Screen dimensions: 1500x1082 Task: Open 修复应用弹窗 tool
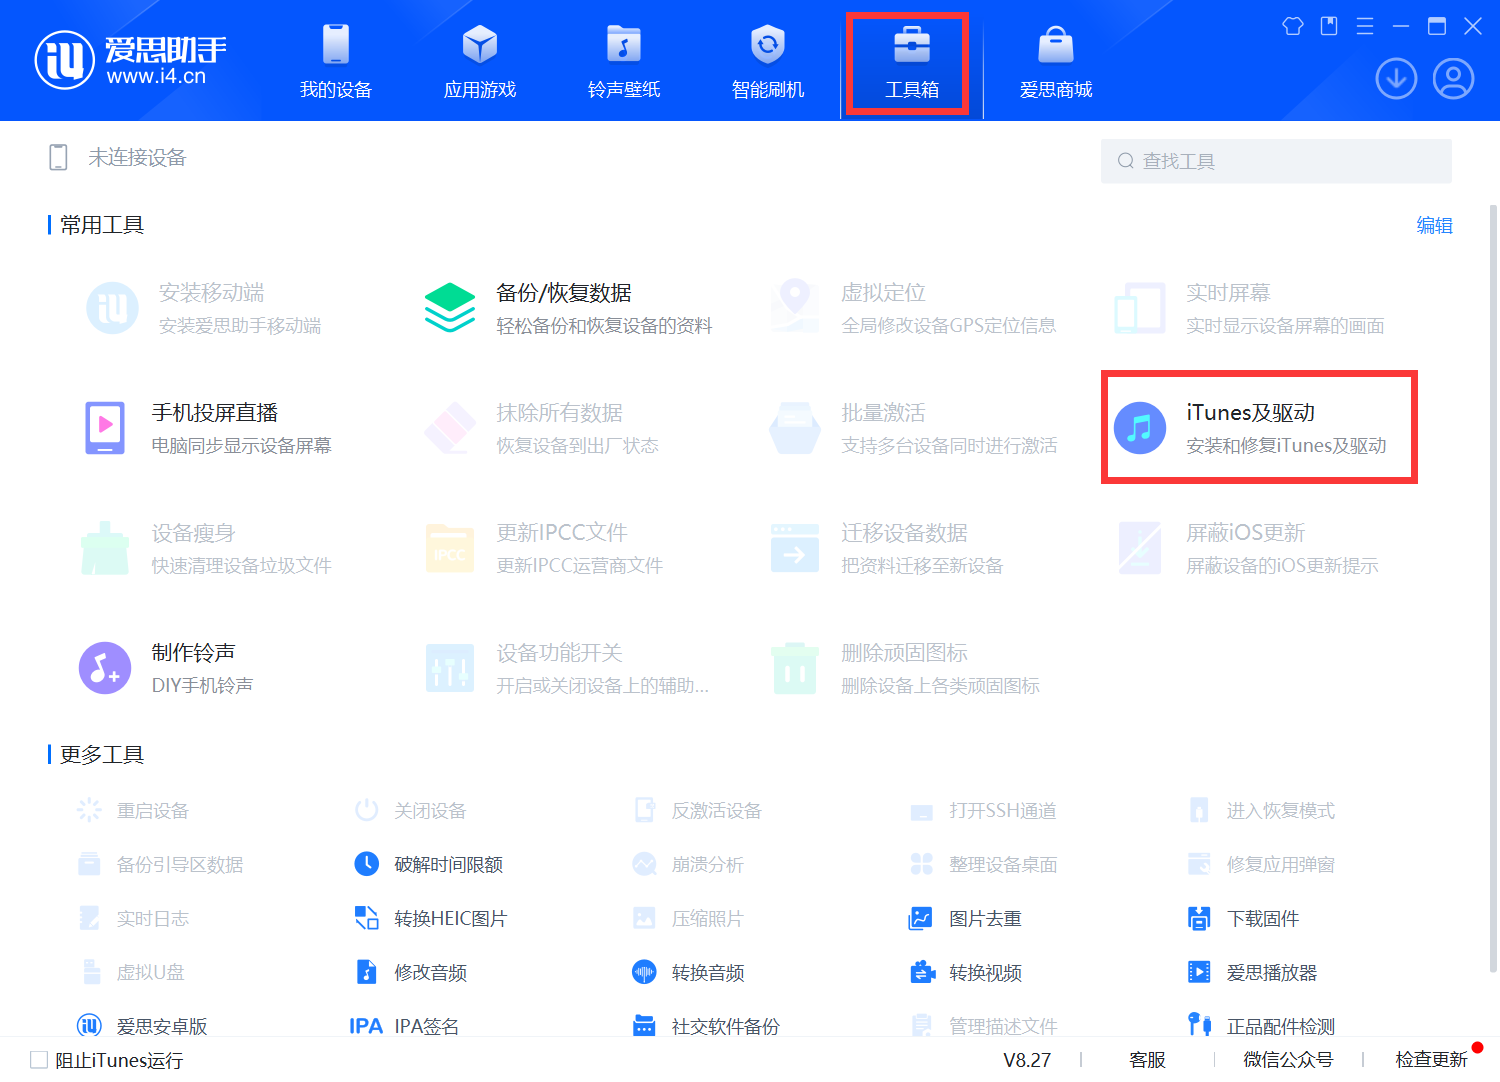pos(1261,864)
